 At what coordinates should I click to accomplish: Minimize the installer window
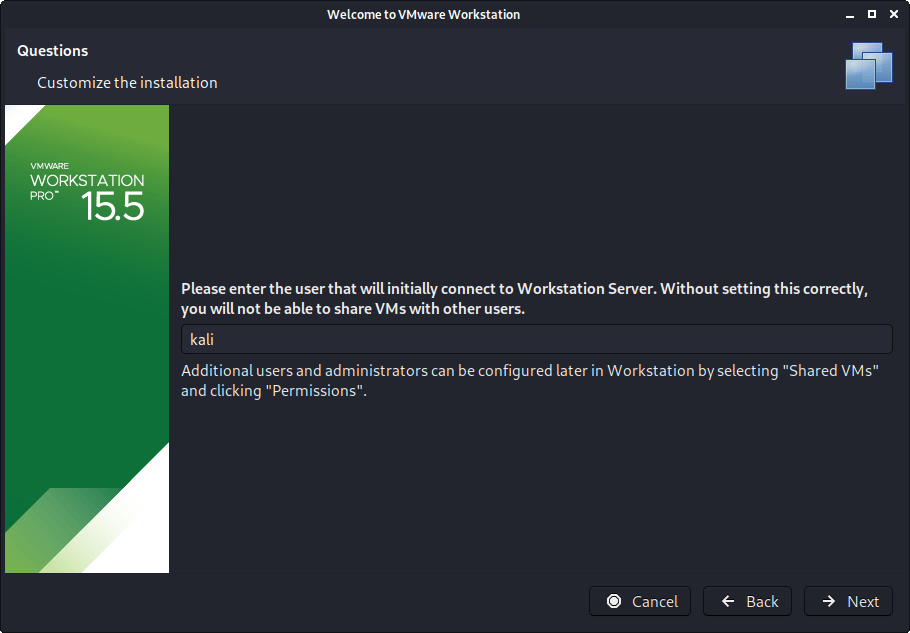[850, 14]
